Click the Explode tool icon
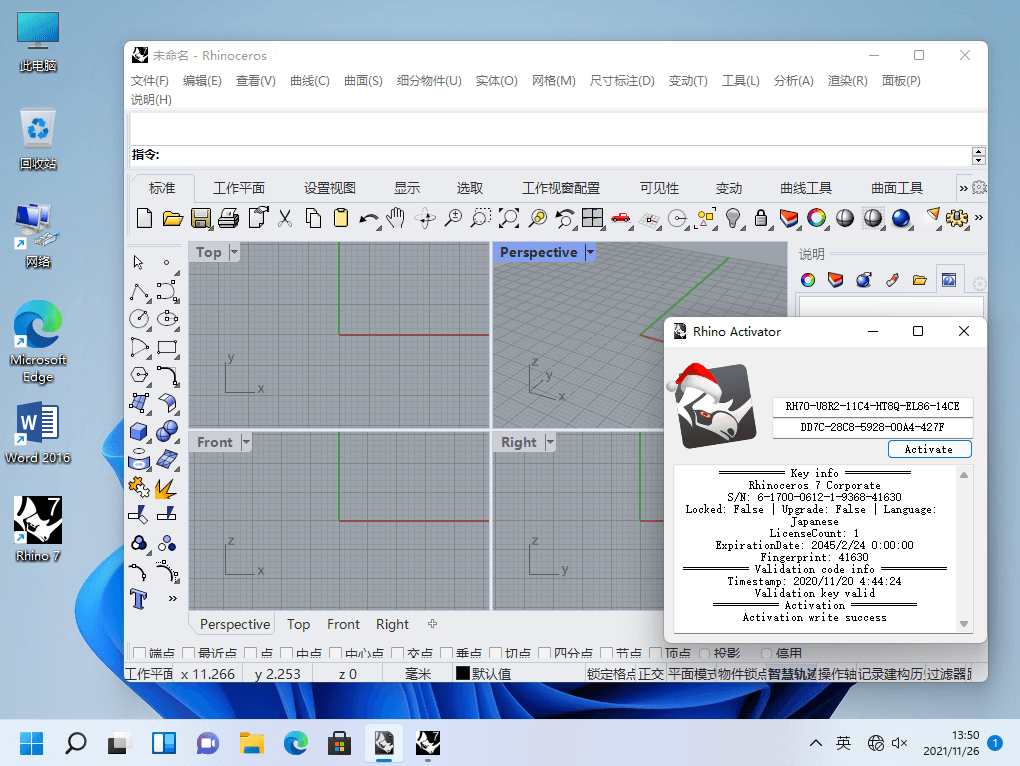 click(166, 487)
